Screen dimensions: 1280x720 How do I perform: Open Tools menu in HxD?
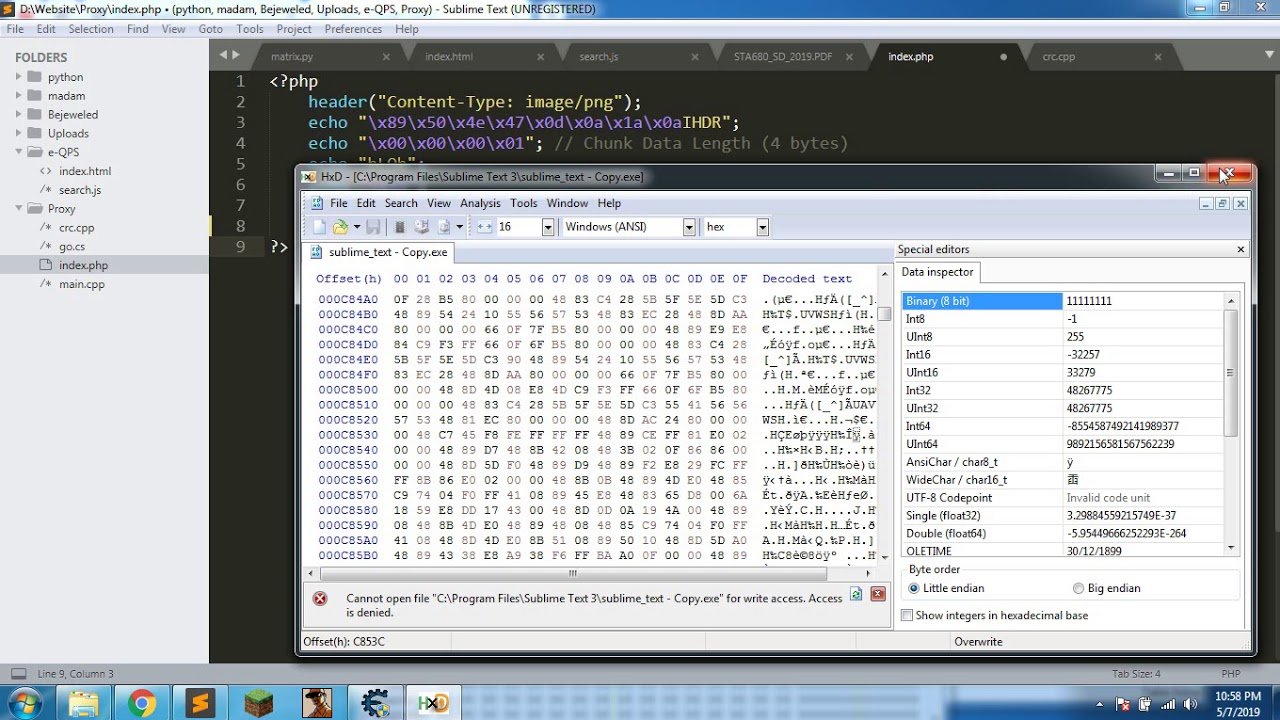point(524,203)
